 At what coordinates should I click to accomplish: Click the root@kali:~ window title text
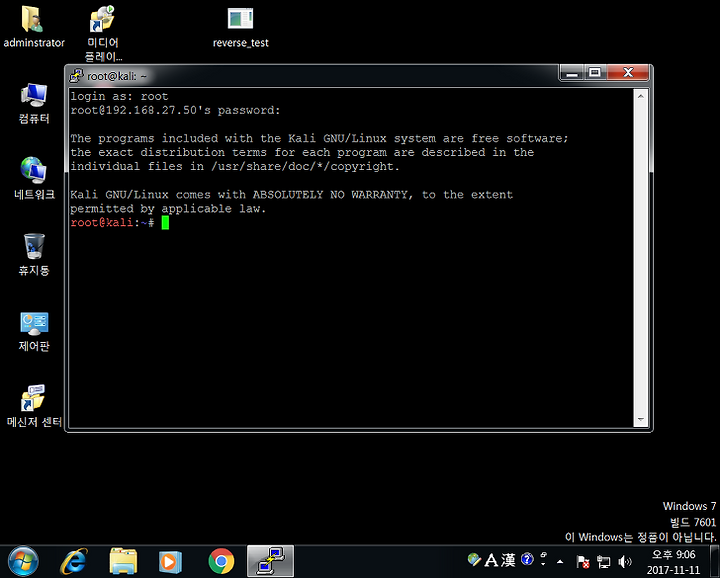tap(117, 76)
